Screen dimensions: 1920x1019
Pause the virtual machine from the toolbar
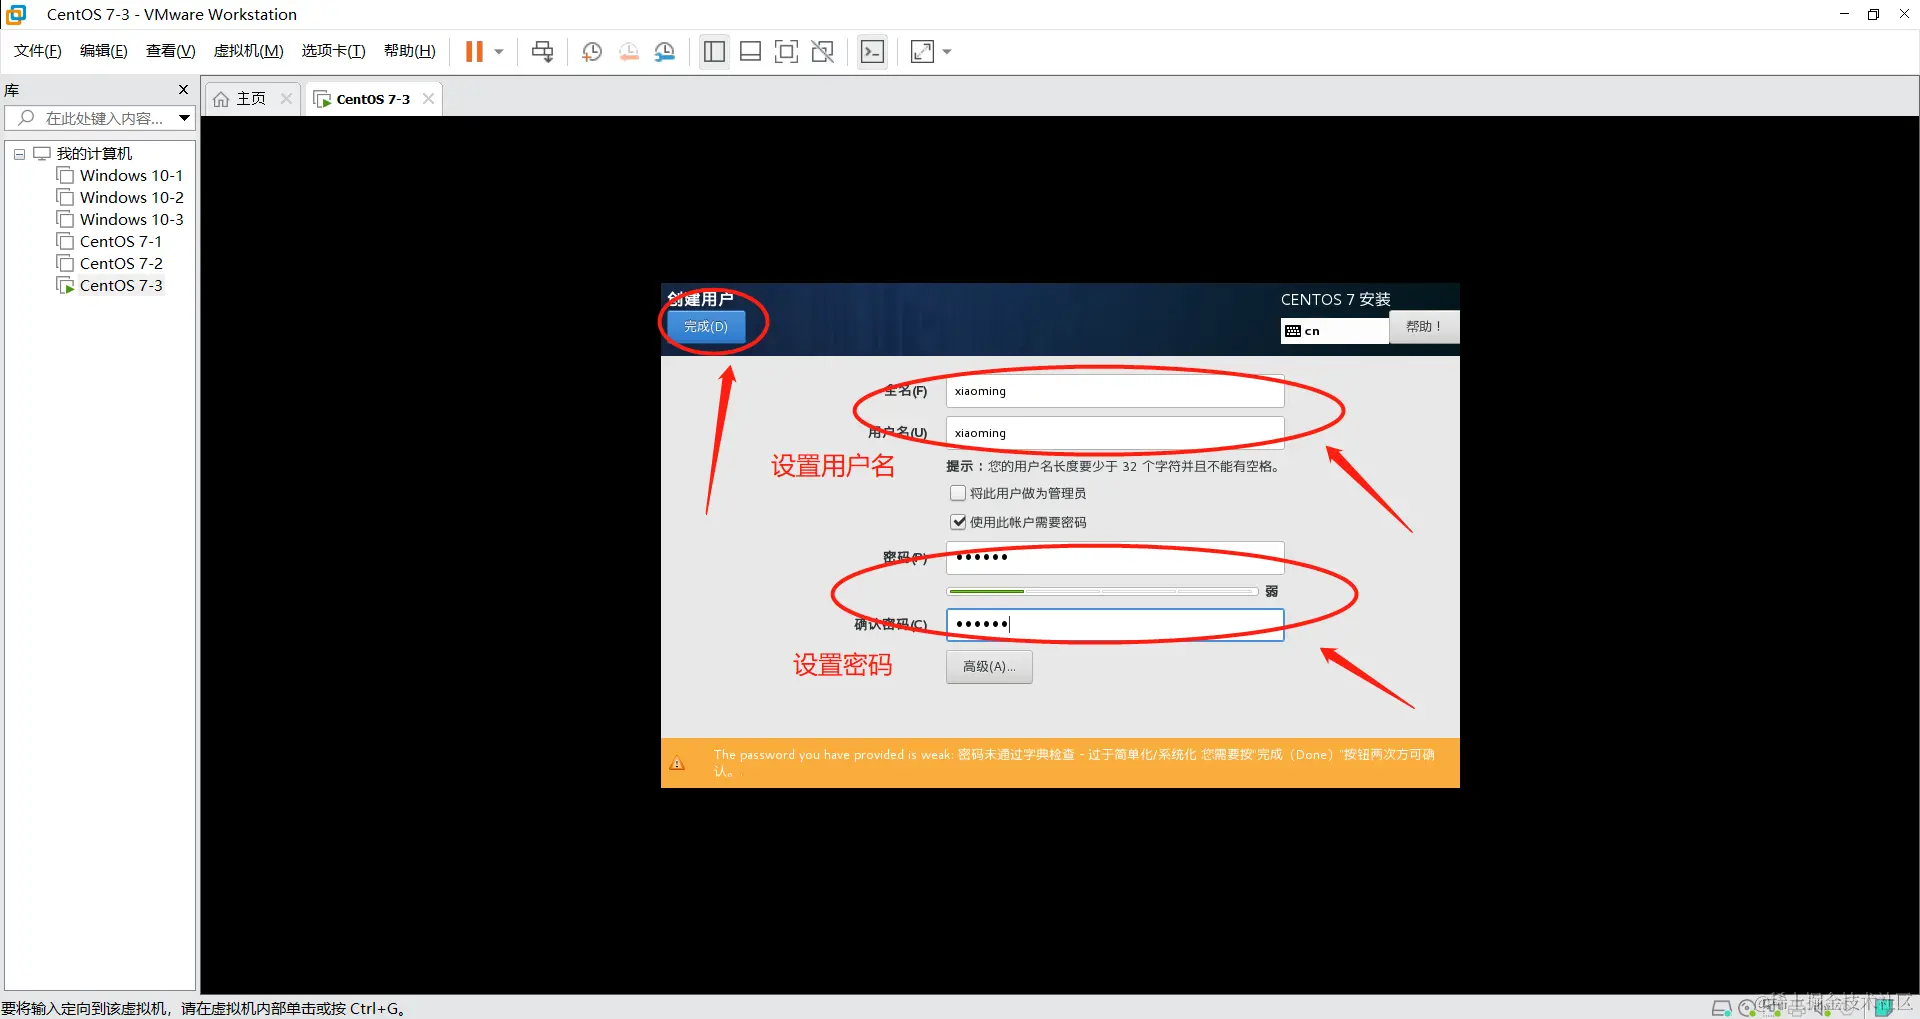tap(474, 52)
